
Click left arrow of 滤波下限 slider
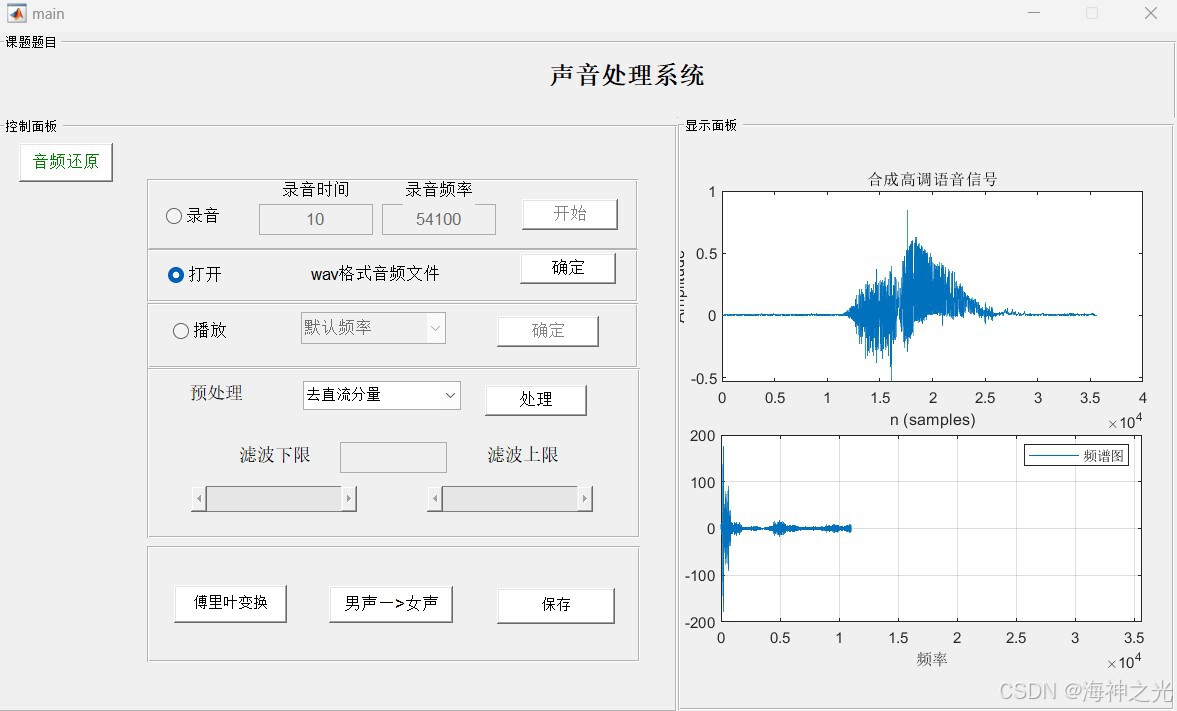(x=199, y=499)
